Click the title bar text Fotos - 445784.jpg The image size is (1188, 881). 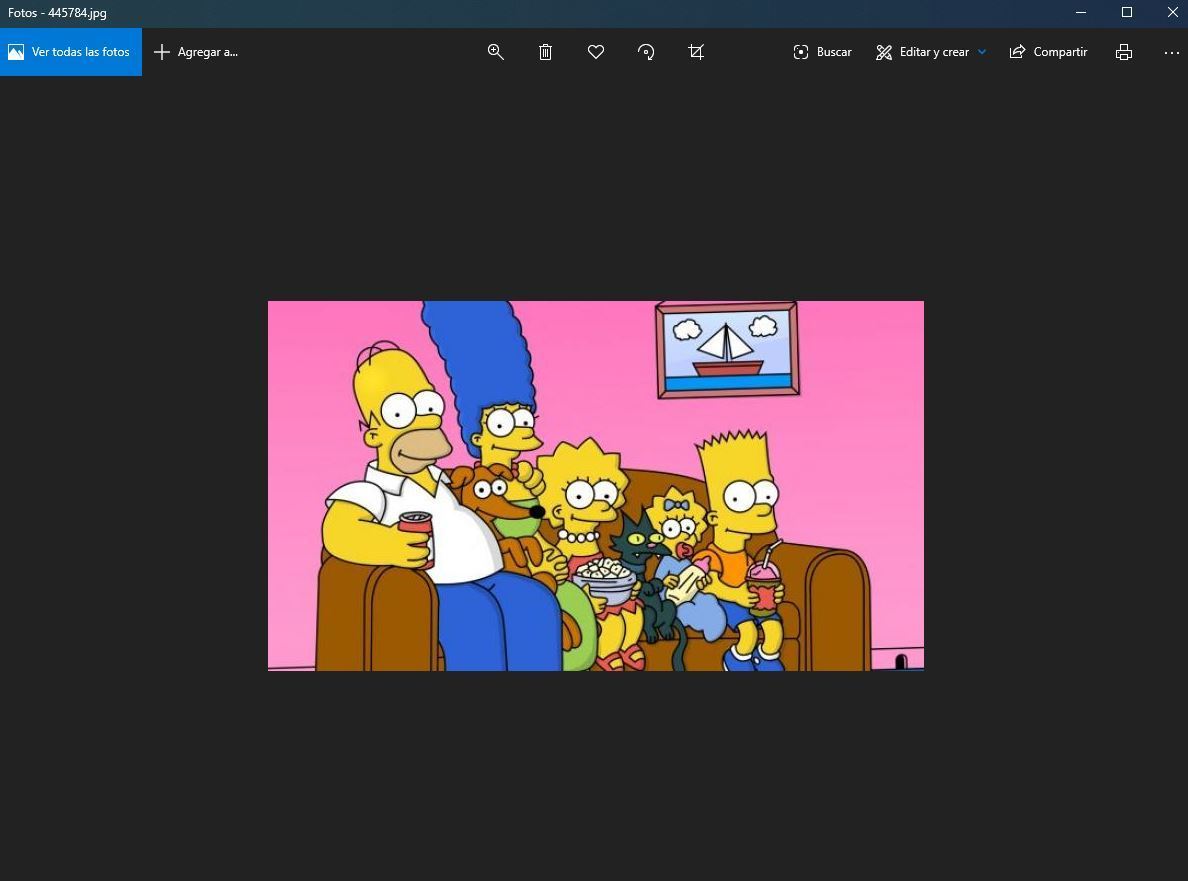click(58, 13)
